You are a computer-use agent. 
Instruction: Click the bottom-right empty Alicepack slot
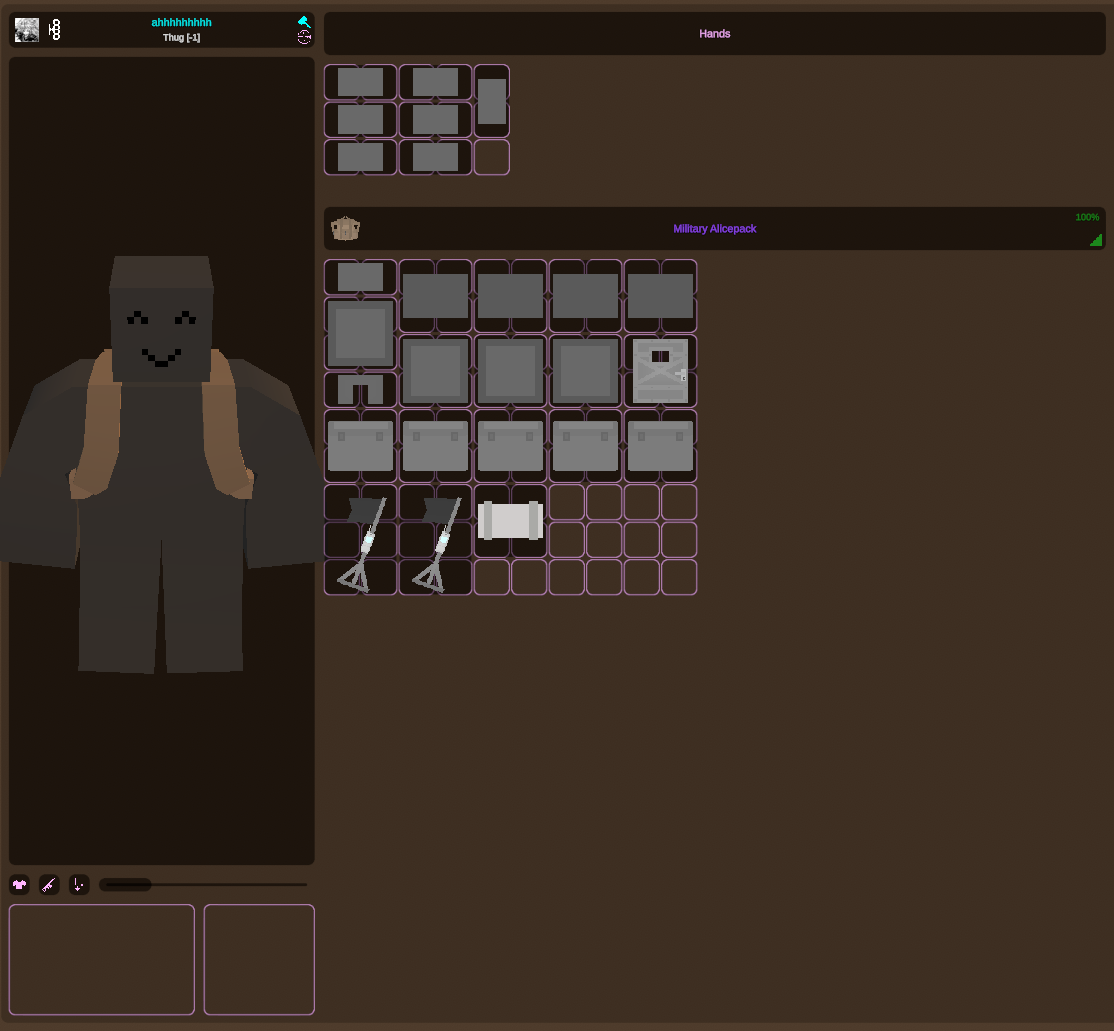(678, 577)
